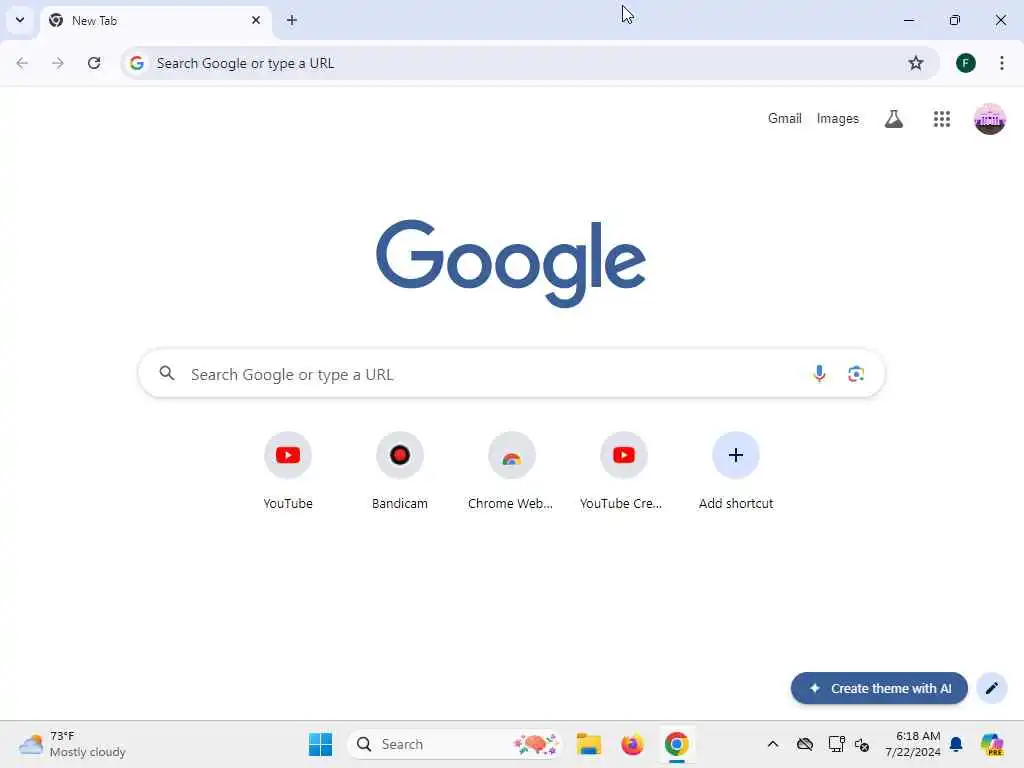Open File Explorer from taskbar
This screenshot has width=1024, height=768.
588,744
